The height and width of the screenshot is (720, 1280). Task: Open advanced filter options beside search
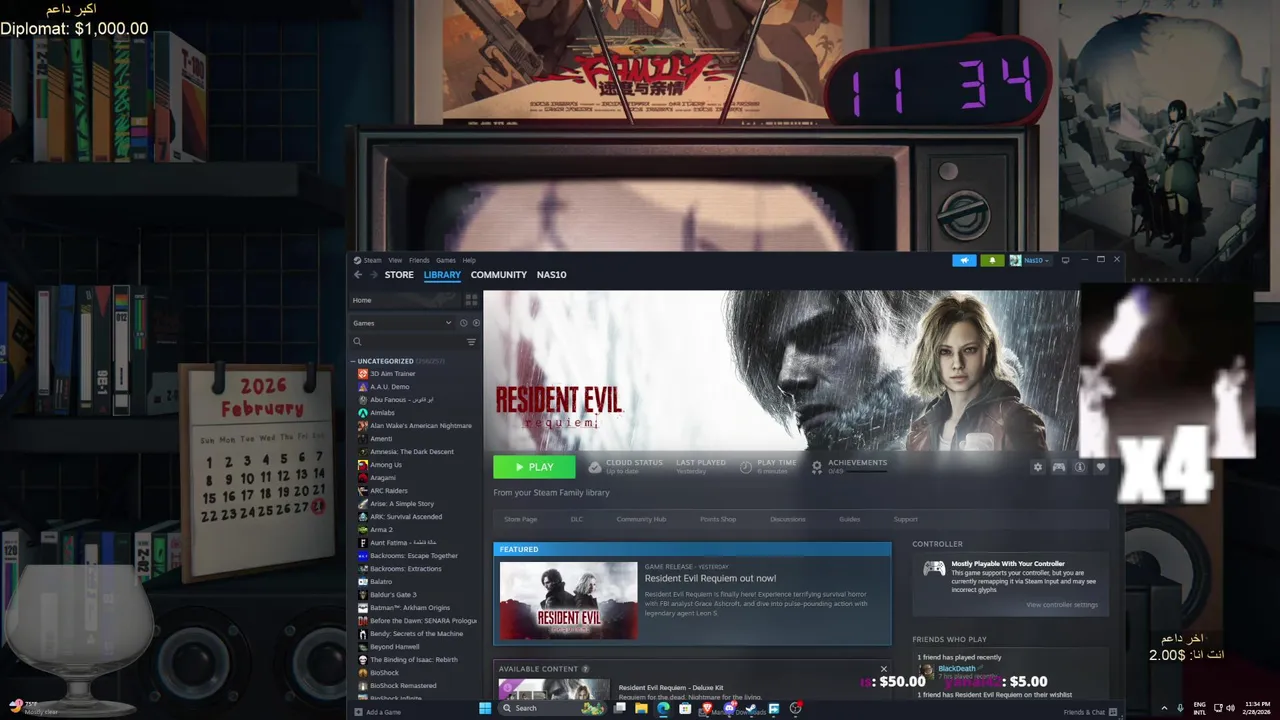(472, 342)
